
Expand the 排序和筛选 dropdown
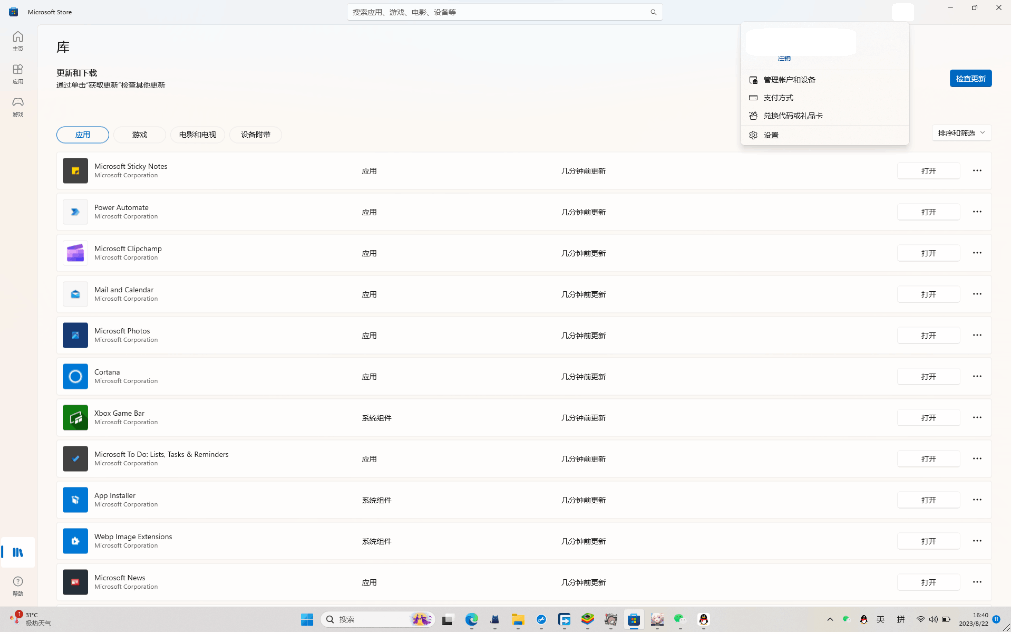pyautogui.click(x=961, y=133)
